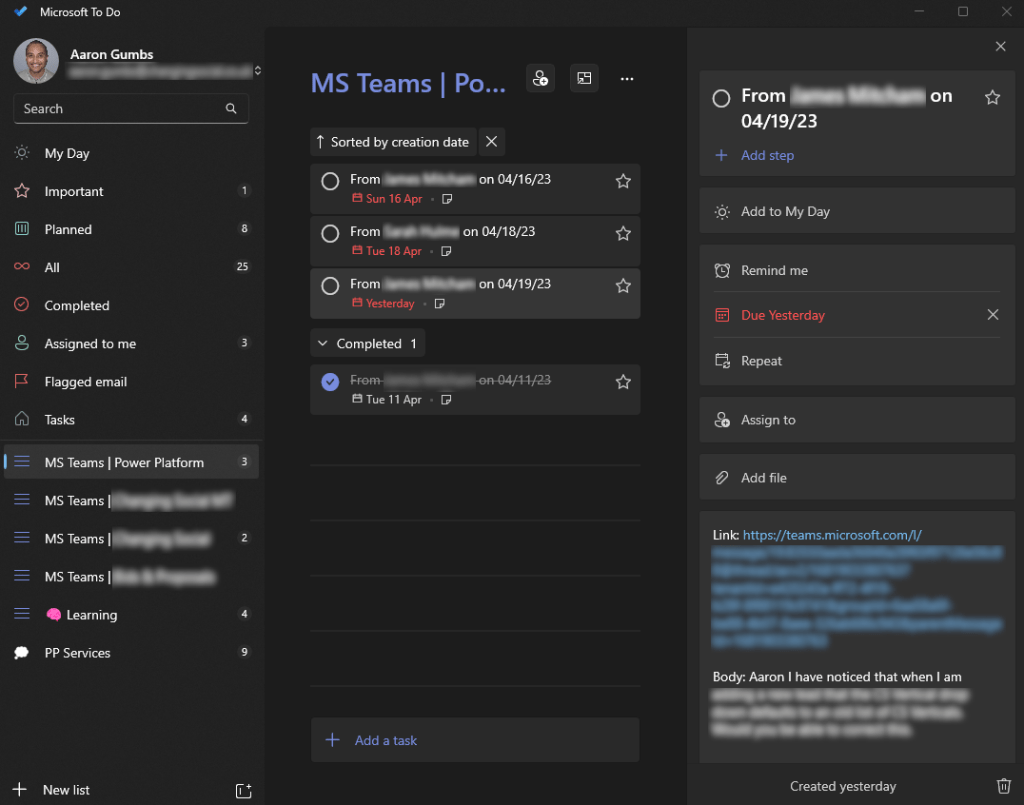Select the Learning list in the sidebar
This screenshot has height=805, width=1024.
[94, 614]
